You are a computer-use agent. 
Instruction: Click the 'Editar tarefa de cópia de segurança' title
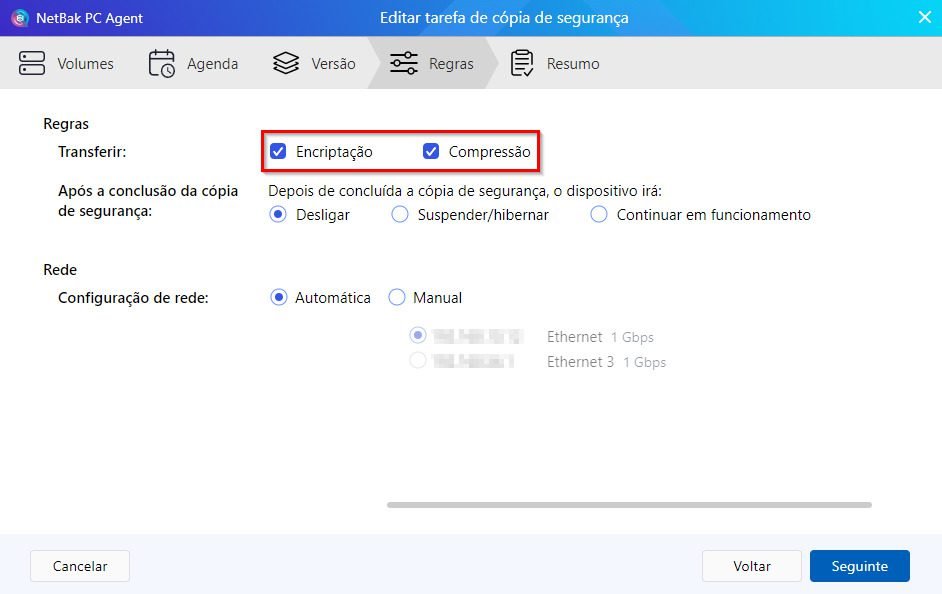tap(504, 18)
